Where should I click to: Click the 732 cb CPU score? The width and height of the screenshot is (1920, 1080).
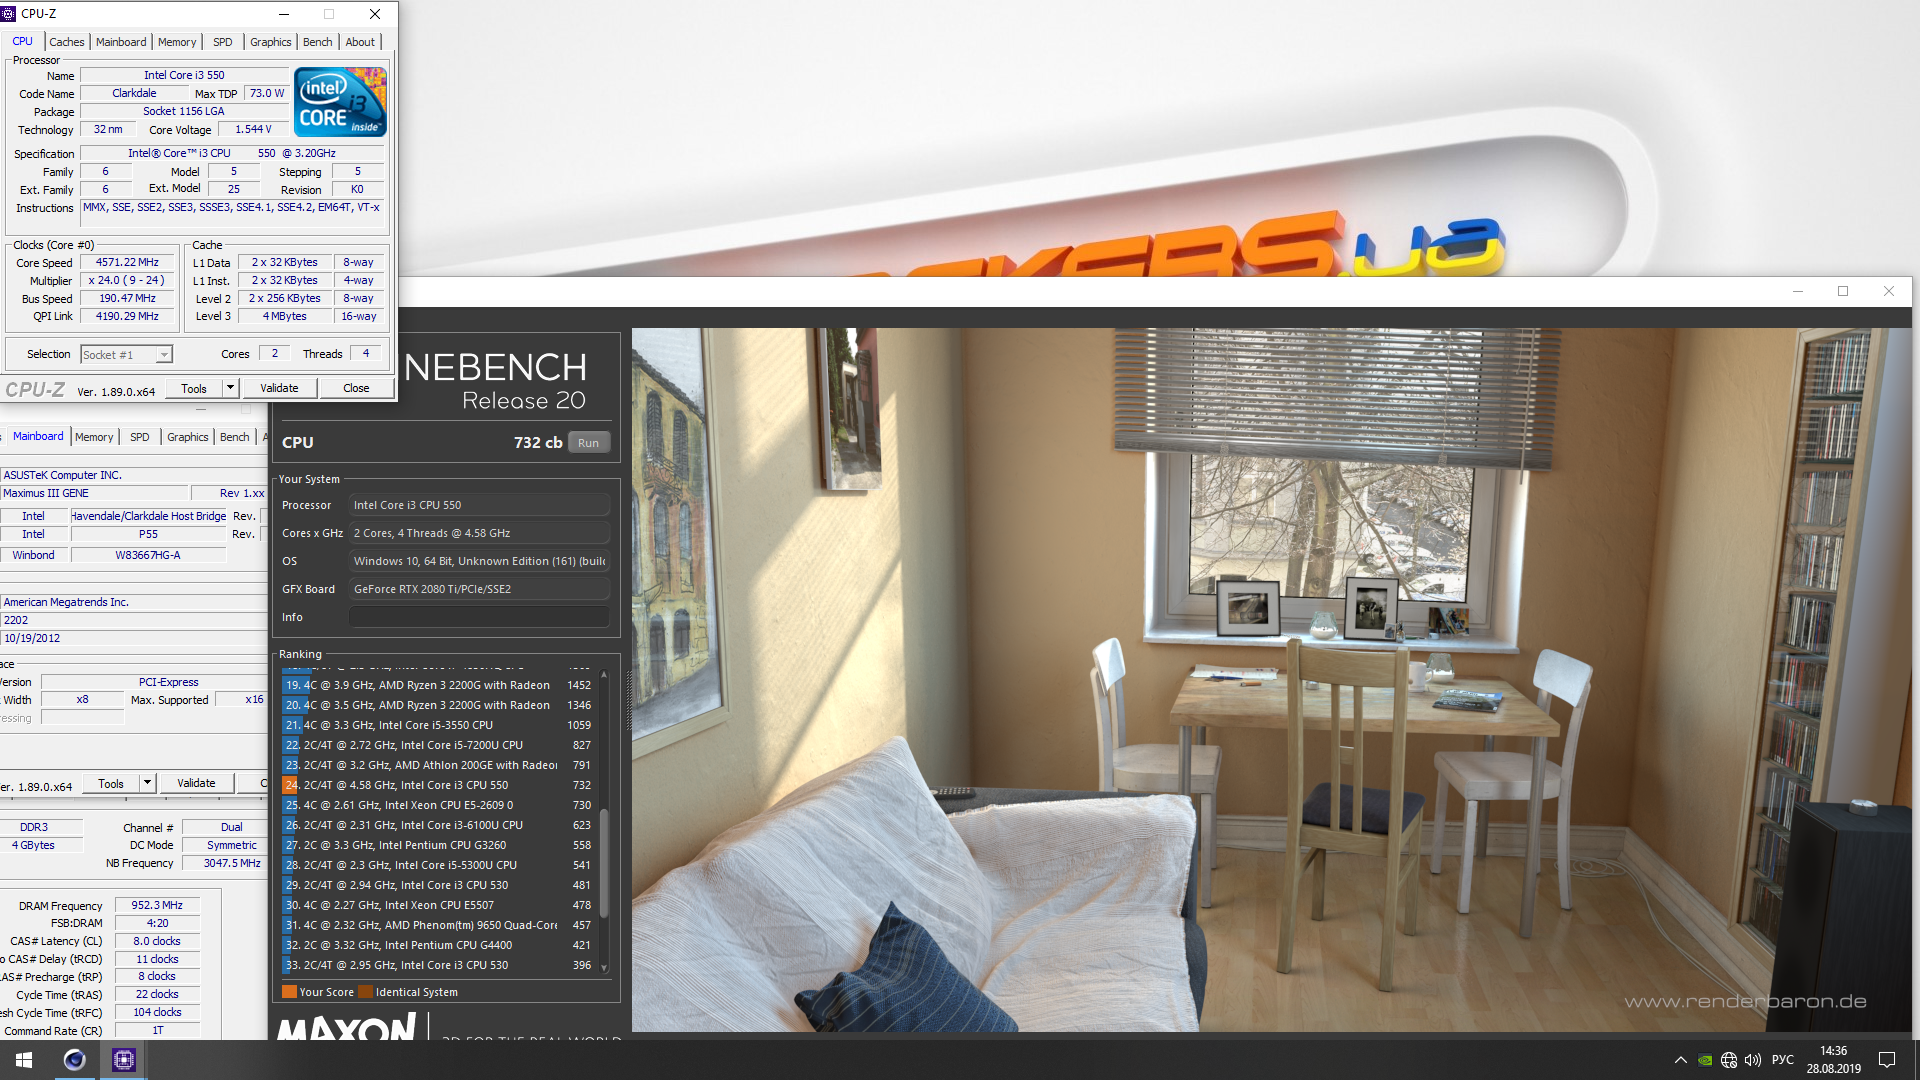(x=538, y=442)
